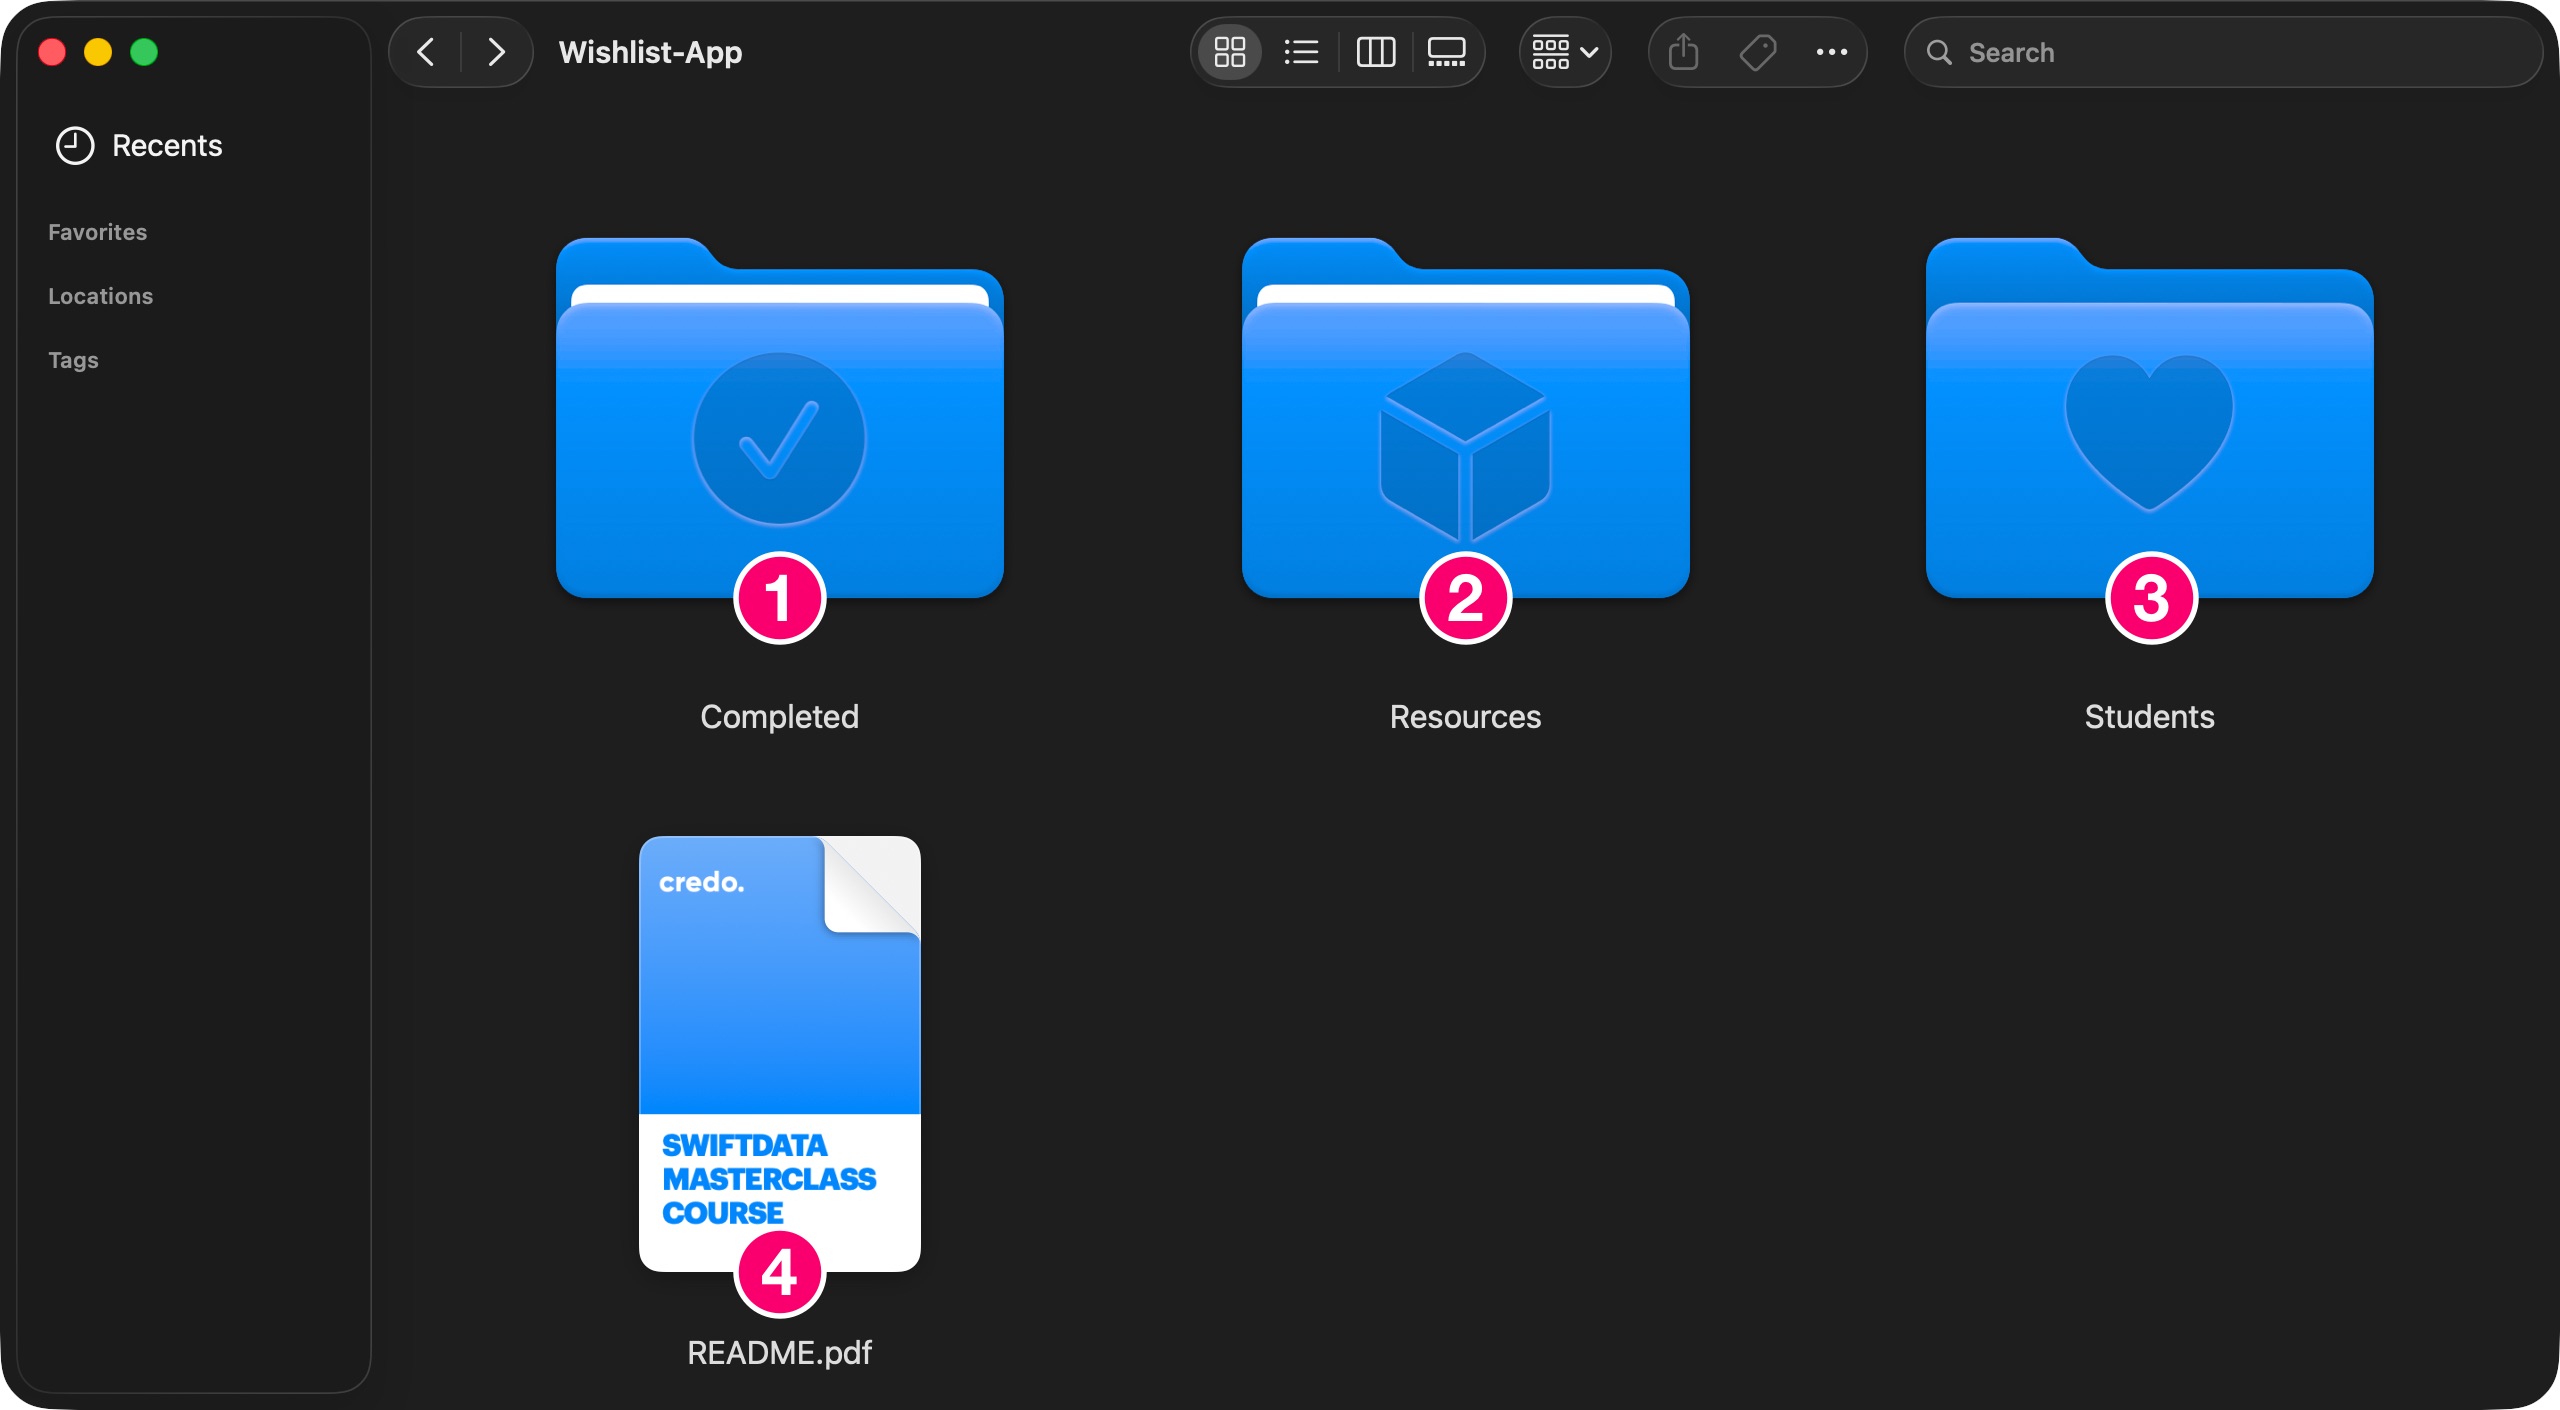Open the group-by options dropdown

pos(1565,52)
